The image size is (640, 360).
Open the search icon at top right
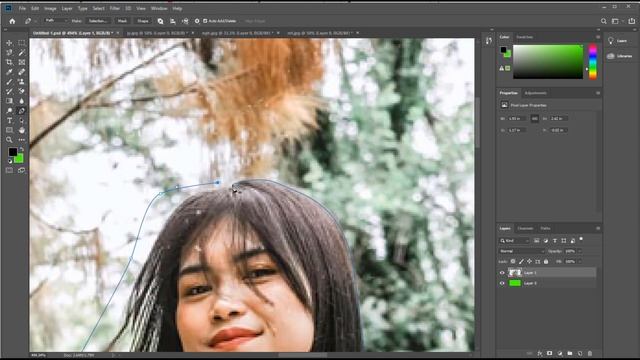tap(603, 21)
